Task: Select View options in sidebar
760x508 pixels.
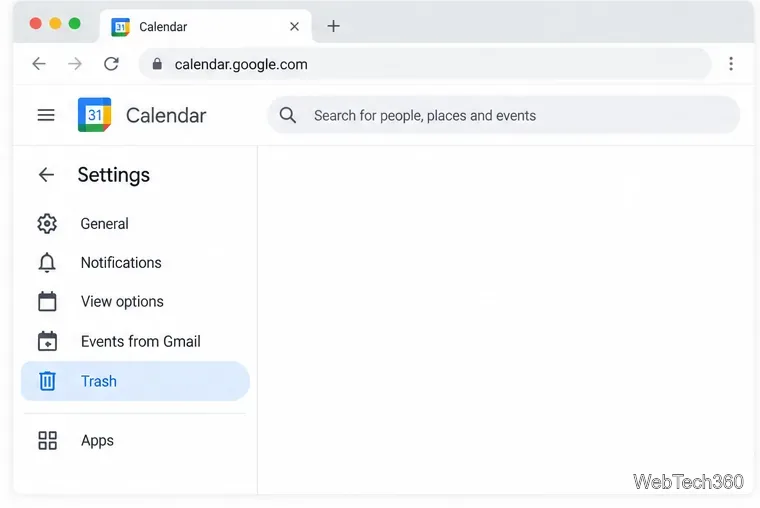Action: click(135, 302)
